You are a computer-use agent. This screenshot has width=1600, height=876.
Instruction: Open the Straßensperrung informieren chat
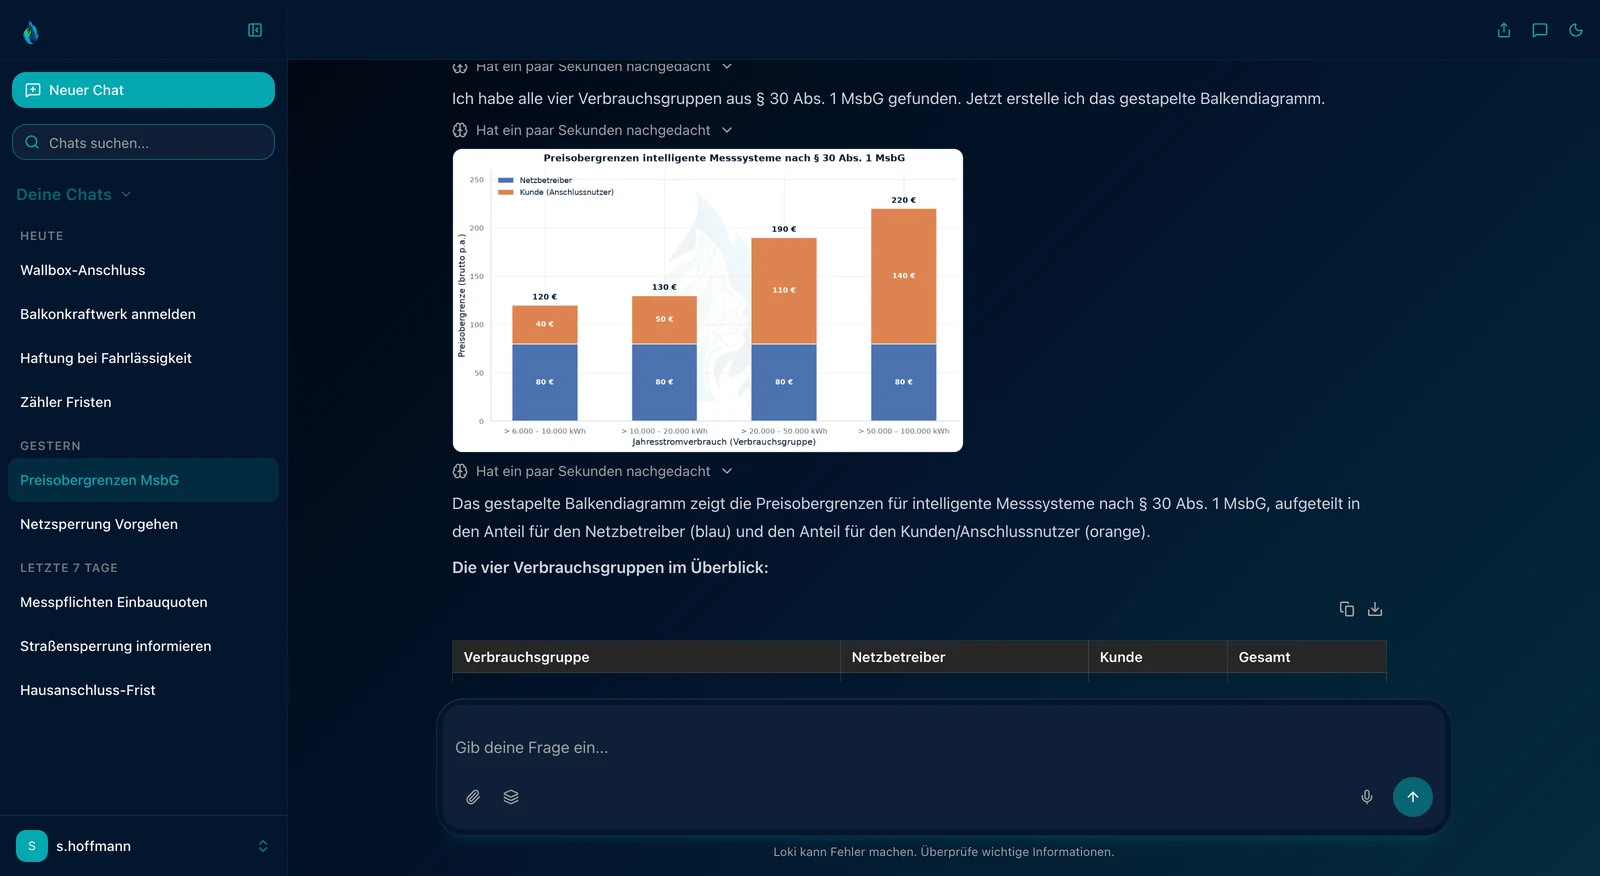(x=143, y=646)
